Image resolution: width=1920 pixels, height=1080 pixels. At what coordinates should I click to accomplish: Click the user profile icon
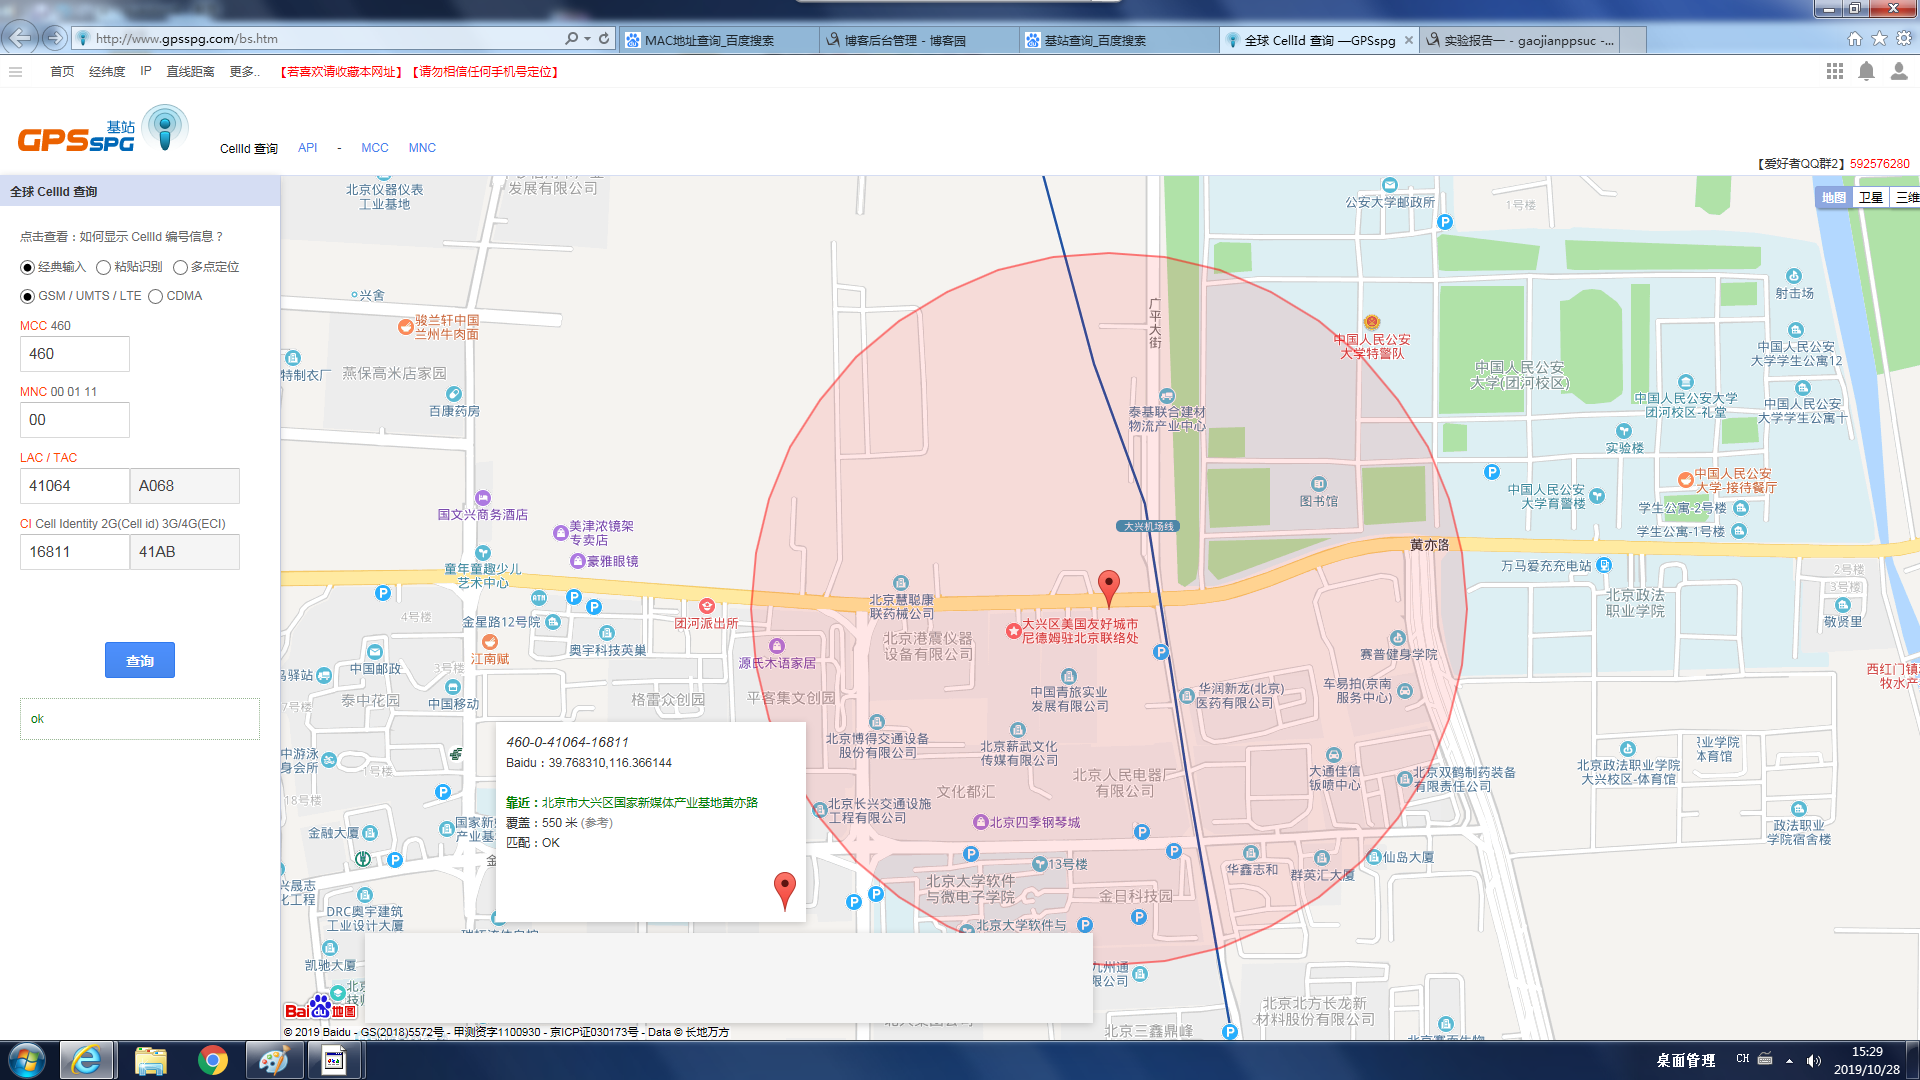click(1898, 71)
